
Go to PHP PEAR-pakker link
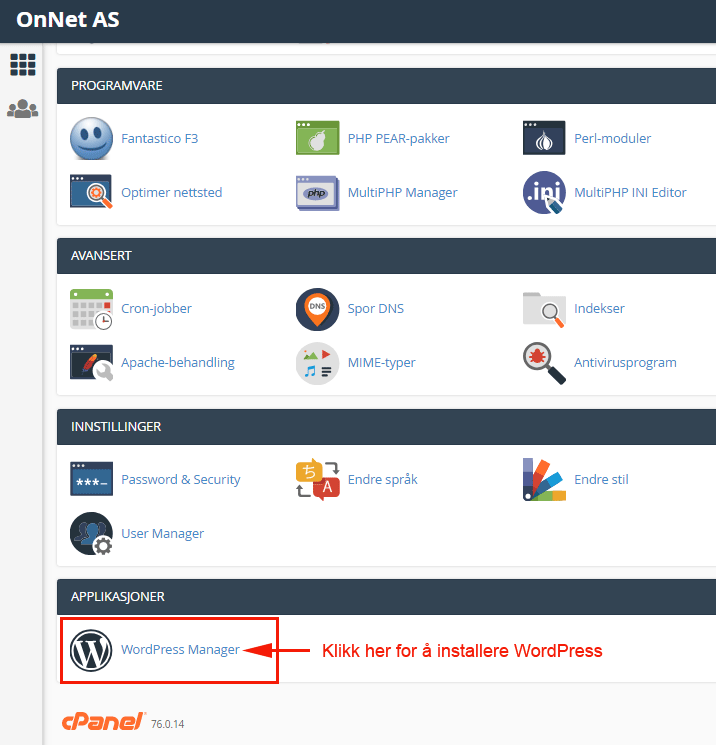(399, 138)
